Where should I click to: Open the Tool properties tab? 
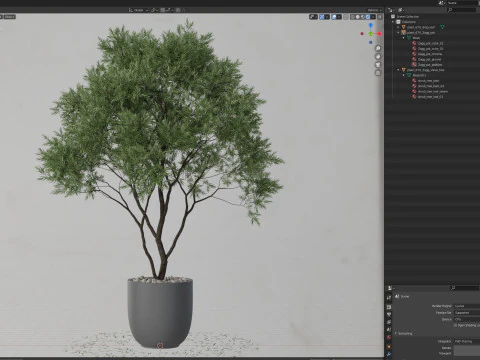(x=389, y=298)
